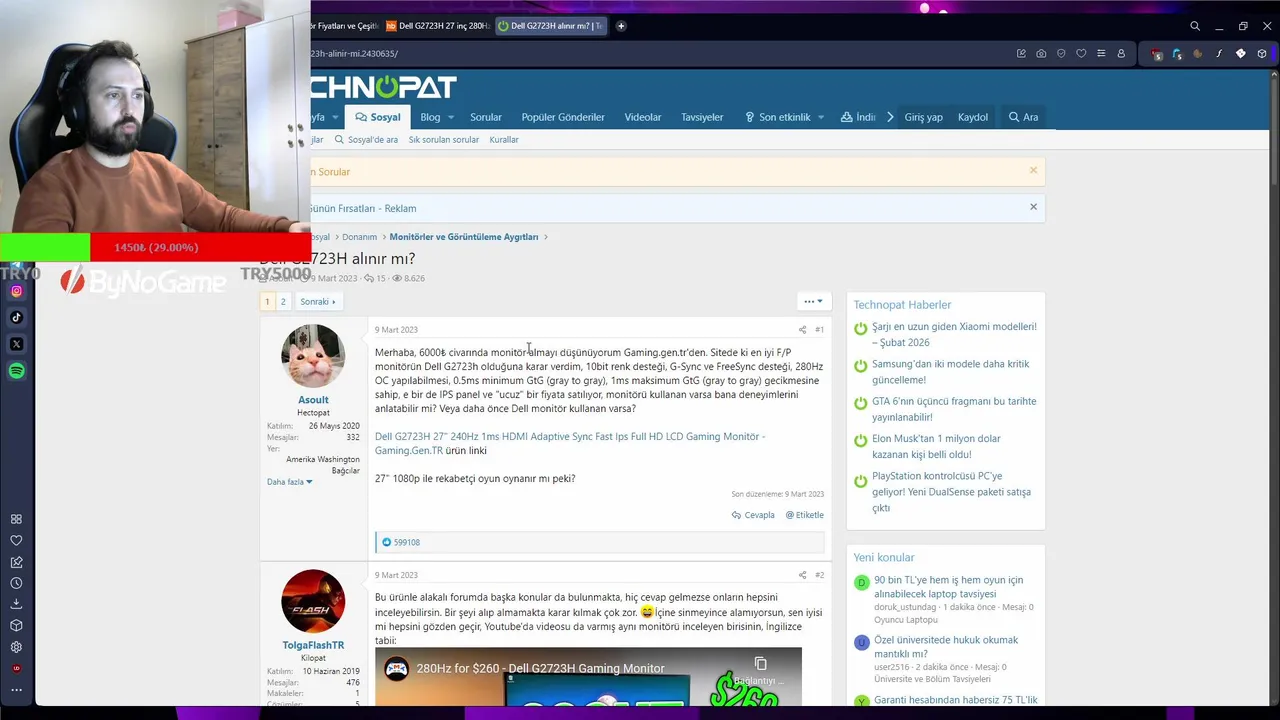This screenshot has height=720, width=1280.
Task: Open Spotify in the Opera sidebar
Action: coord(16,371)
